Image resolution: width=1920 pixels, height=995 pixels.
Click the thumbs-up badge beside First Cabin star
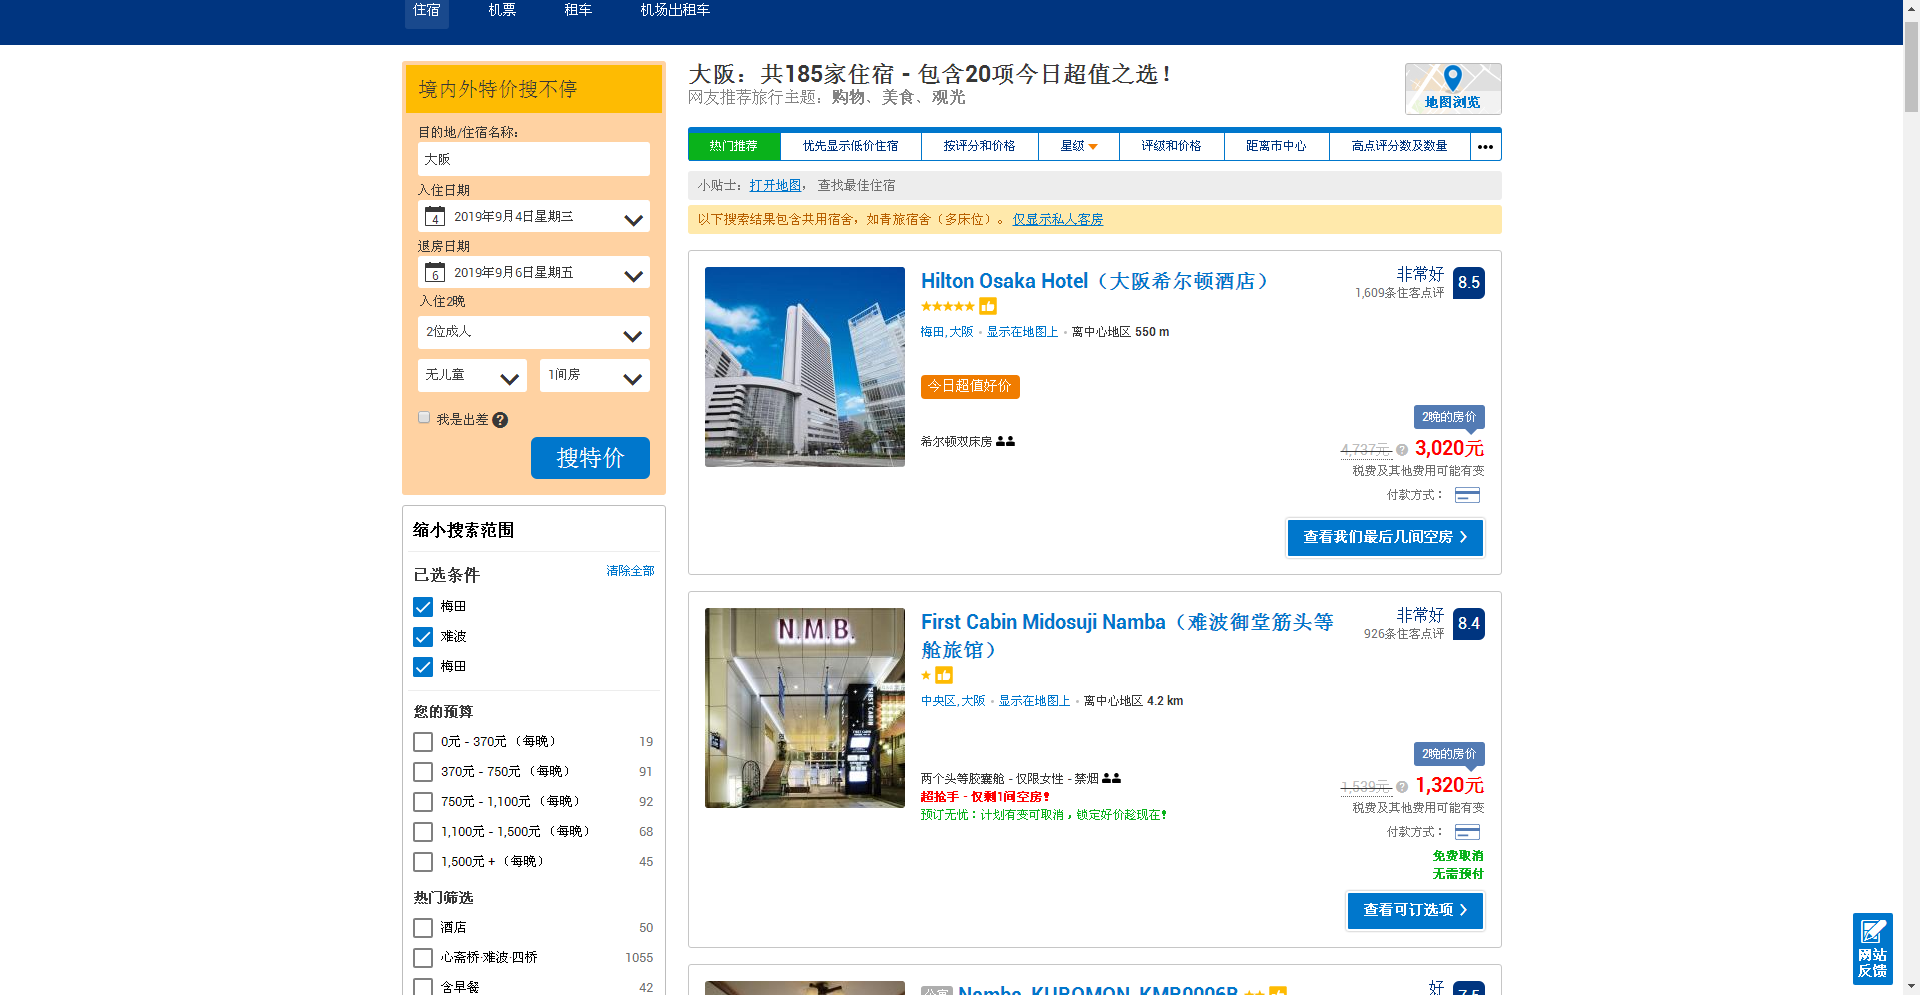[x=944, y=675]
